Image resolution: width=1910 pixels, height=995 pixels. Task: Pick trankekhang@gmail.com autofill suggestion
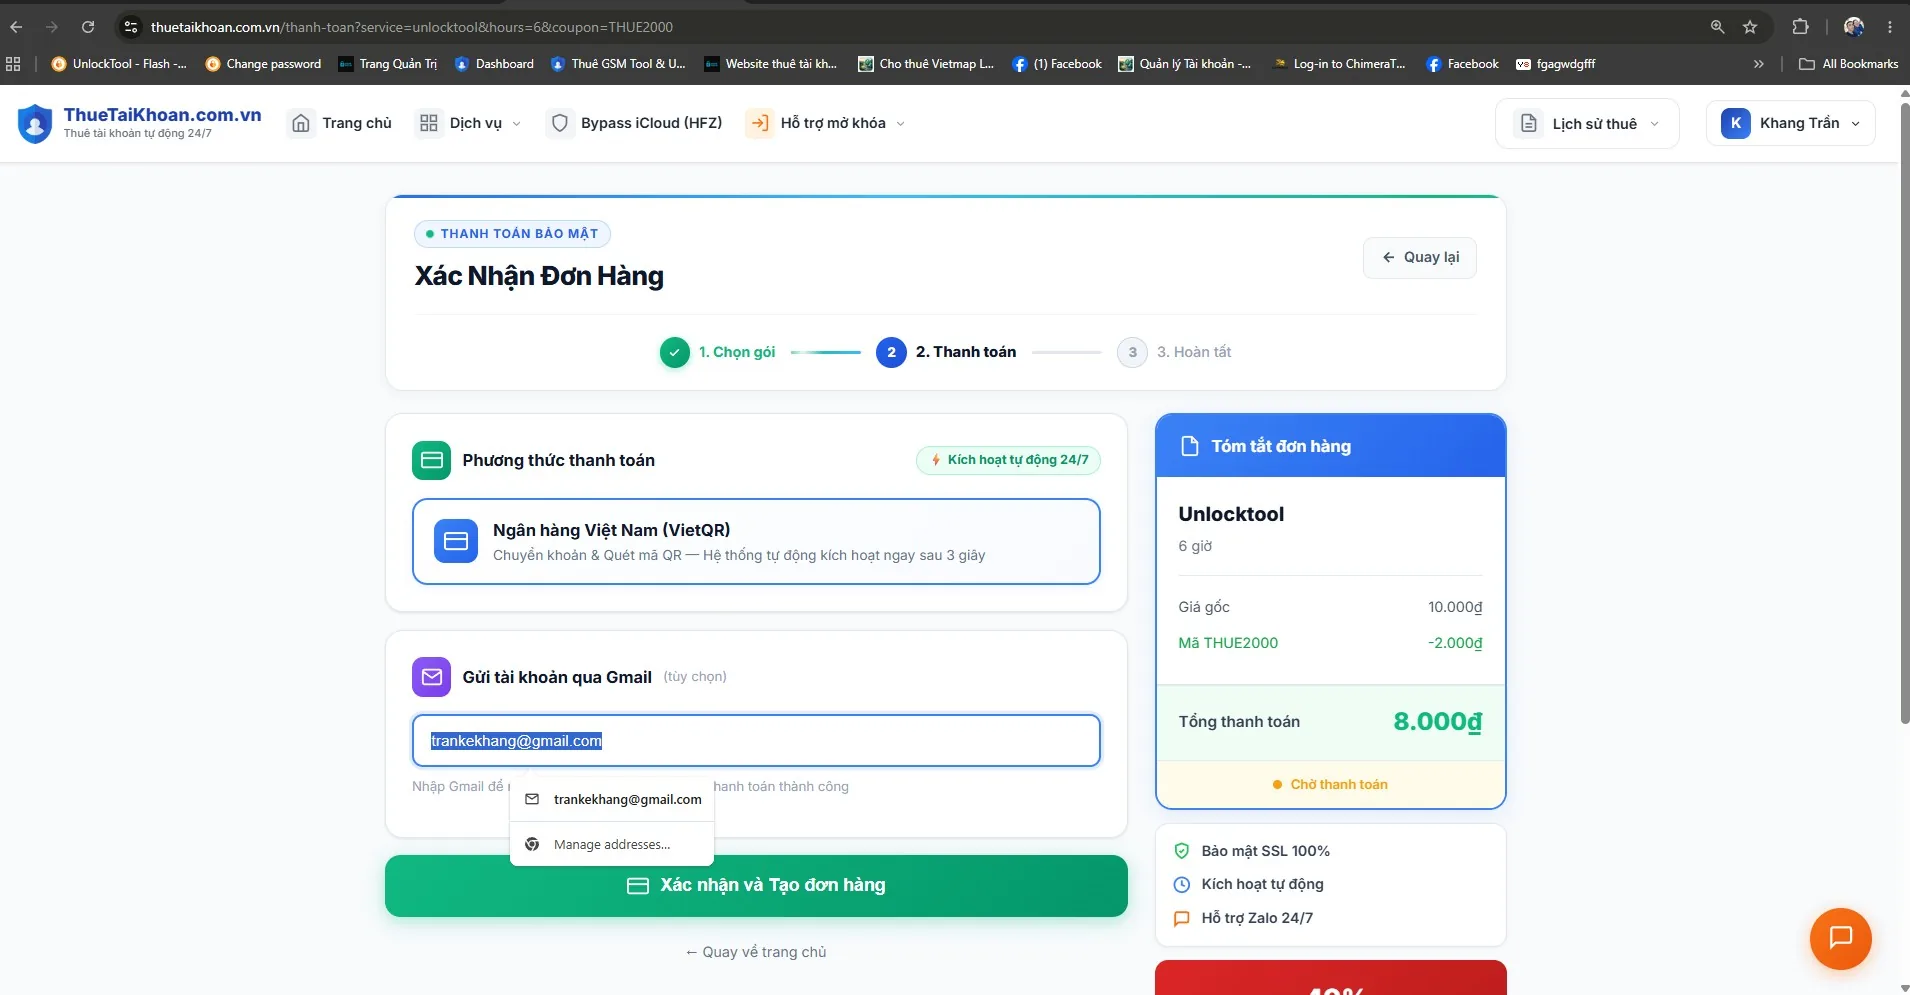pos(612,799)
